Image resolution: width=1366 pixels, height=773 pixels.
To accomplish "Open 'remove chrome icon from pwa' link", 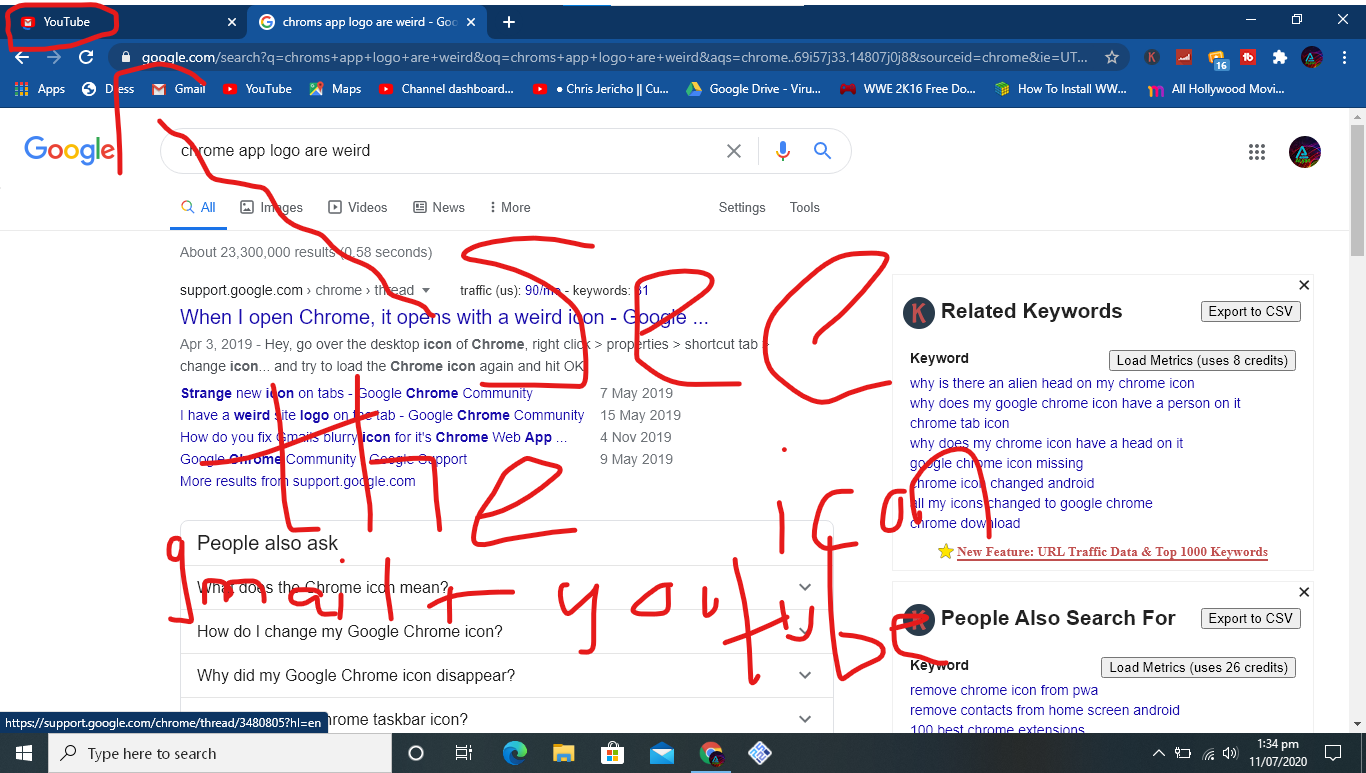I will click(x=1004, y=690).
